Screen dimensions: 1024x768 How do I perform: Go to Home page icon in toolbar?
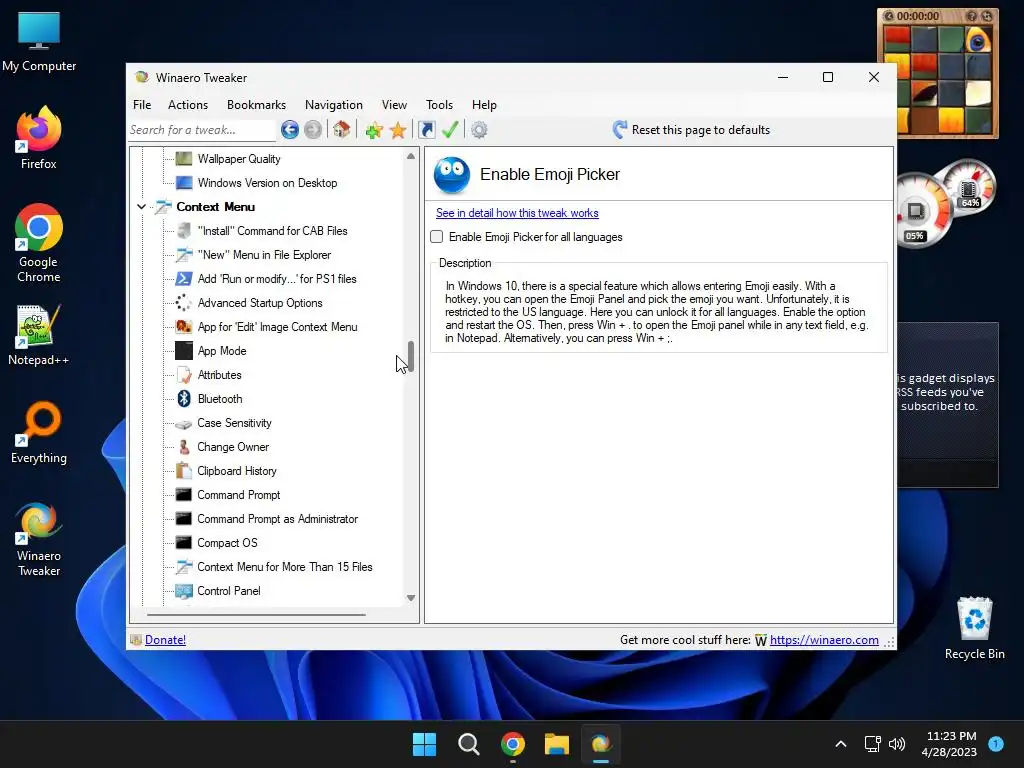[x=342, y=129]
